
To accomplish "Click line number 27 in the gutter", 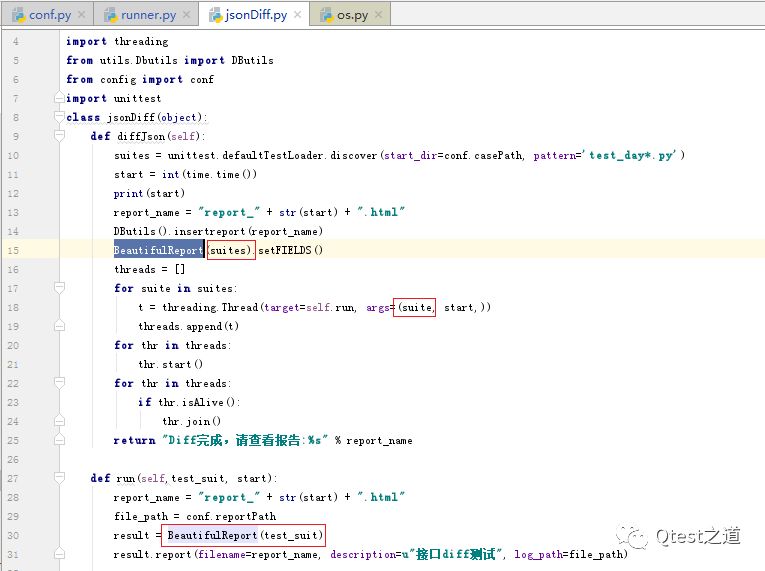I will 13,478.
